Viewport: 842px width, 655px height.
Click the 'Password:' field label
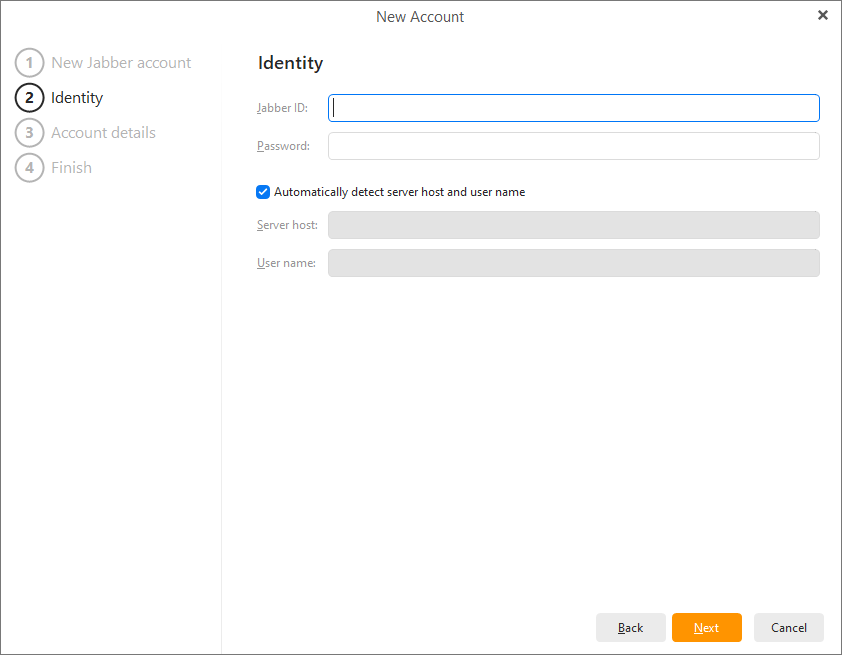pyautogui.click(x=283, y=146)
